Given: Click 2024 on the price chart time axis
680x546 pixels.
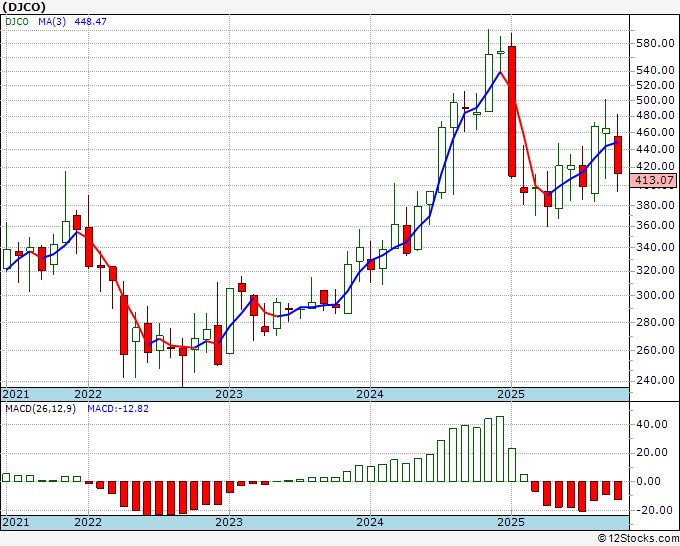Looking at the screenshot, I should (370, 394).
